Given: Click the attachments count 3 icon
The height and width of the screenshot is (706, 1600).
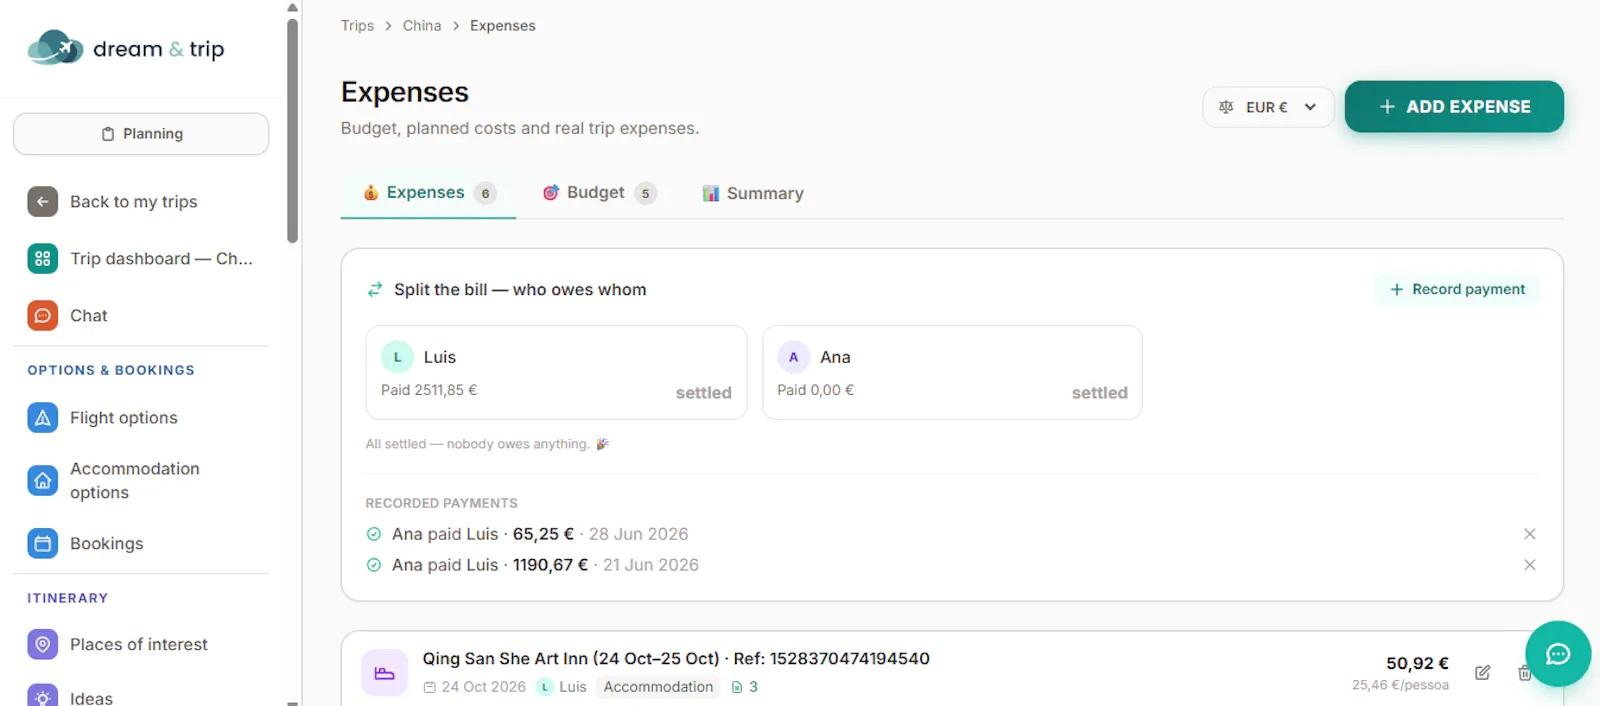Looking at the screenshot, I should coord(744,687).
